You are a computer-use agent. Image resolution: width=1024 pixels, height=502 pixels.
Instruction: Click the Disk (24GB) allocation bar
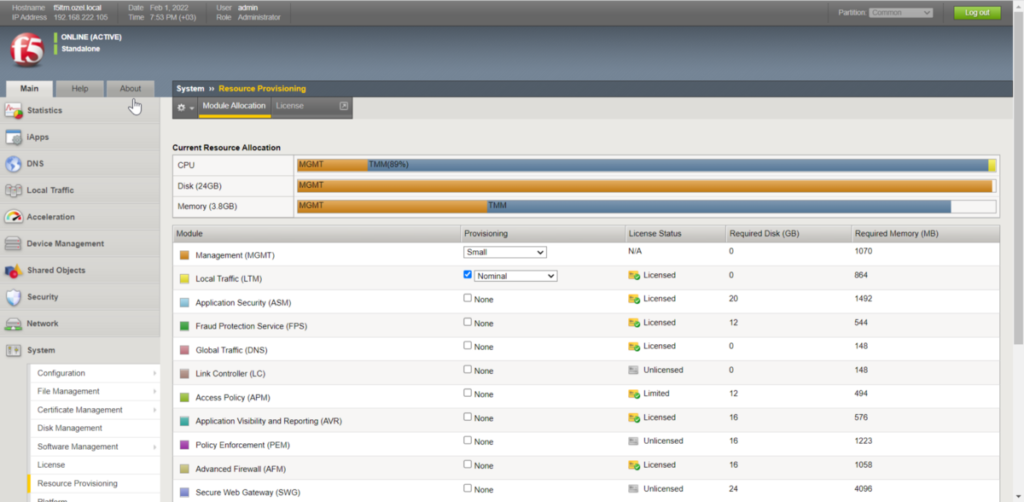(x=647, y=186)
